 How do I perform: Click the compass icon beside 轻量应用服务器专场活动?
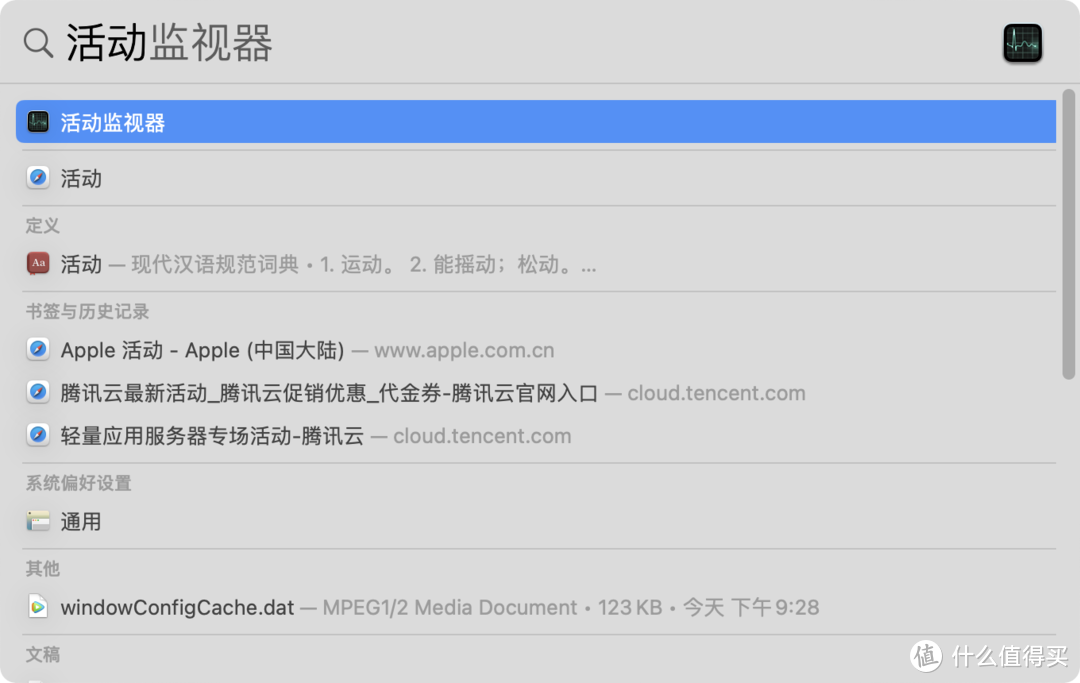38,435
